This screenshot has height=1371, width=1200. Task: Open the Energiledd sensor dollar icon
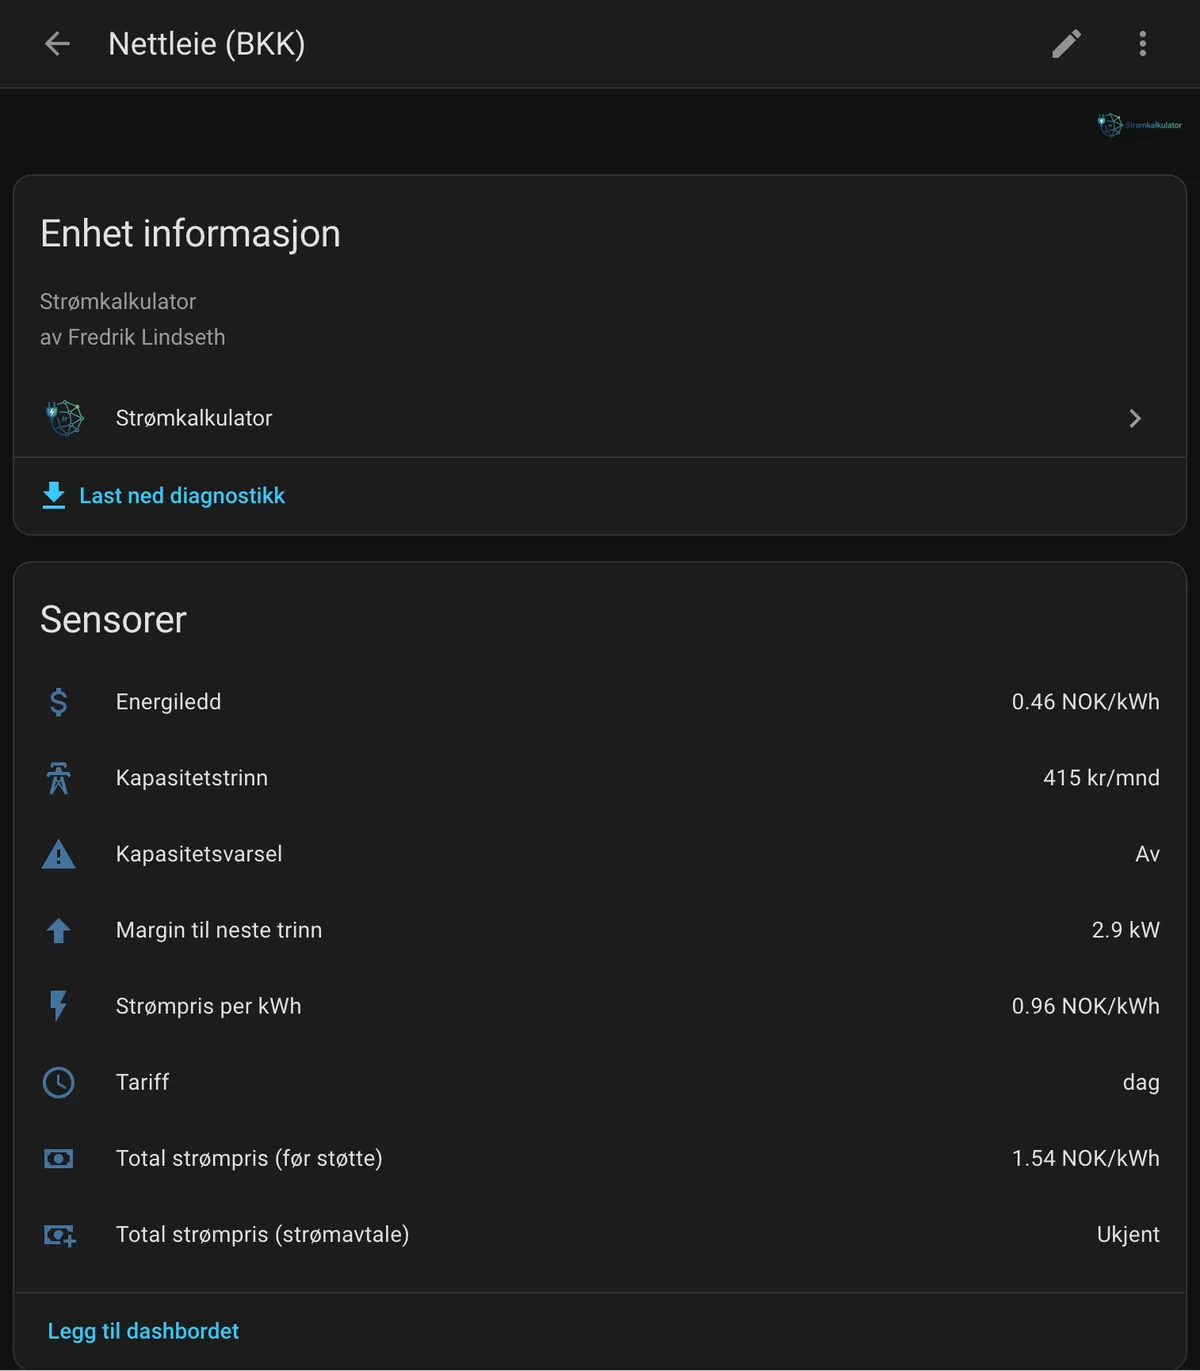click(x=59, y=702)
